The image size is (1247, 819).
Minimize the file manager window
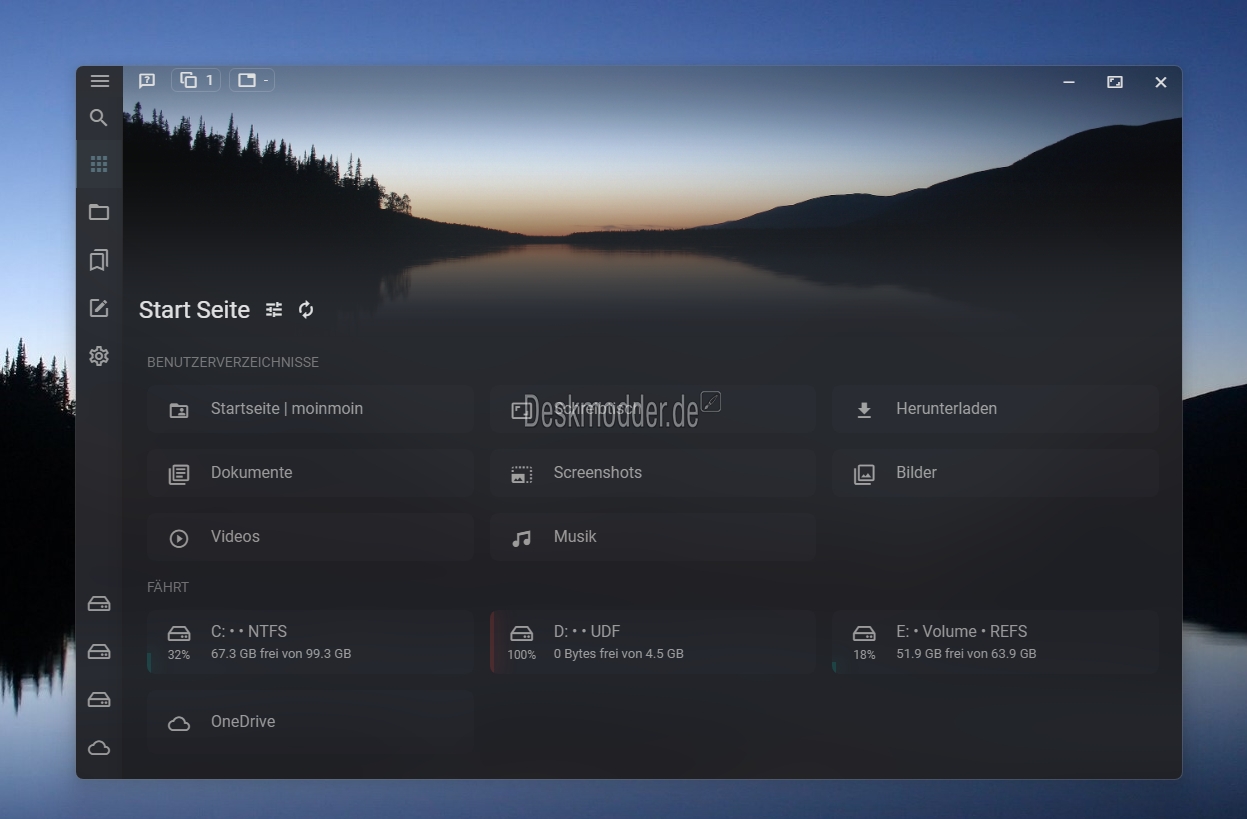[x=1069, y=82]
